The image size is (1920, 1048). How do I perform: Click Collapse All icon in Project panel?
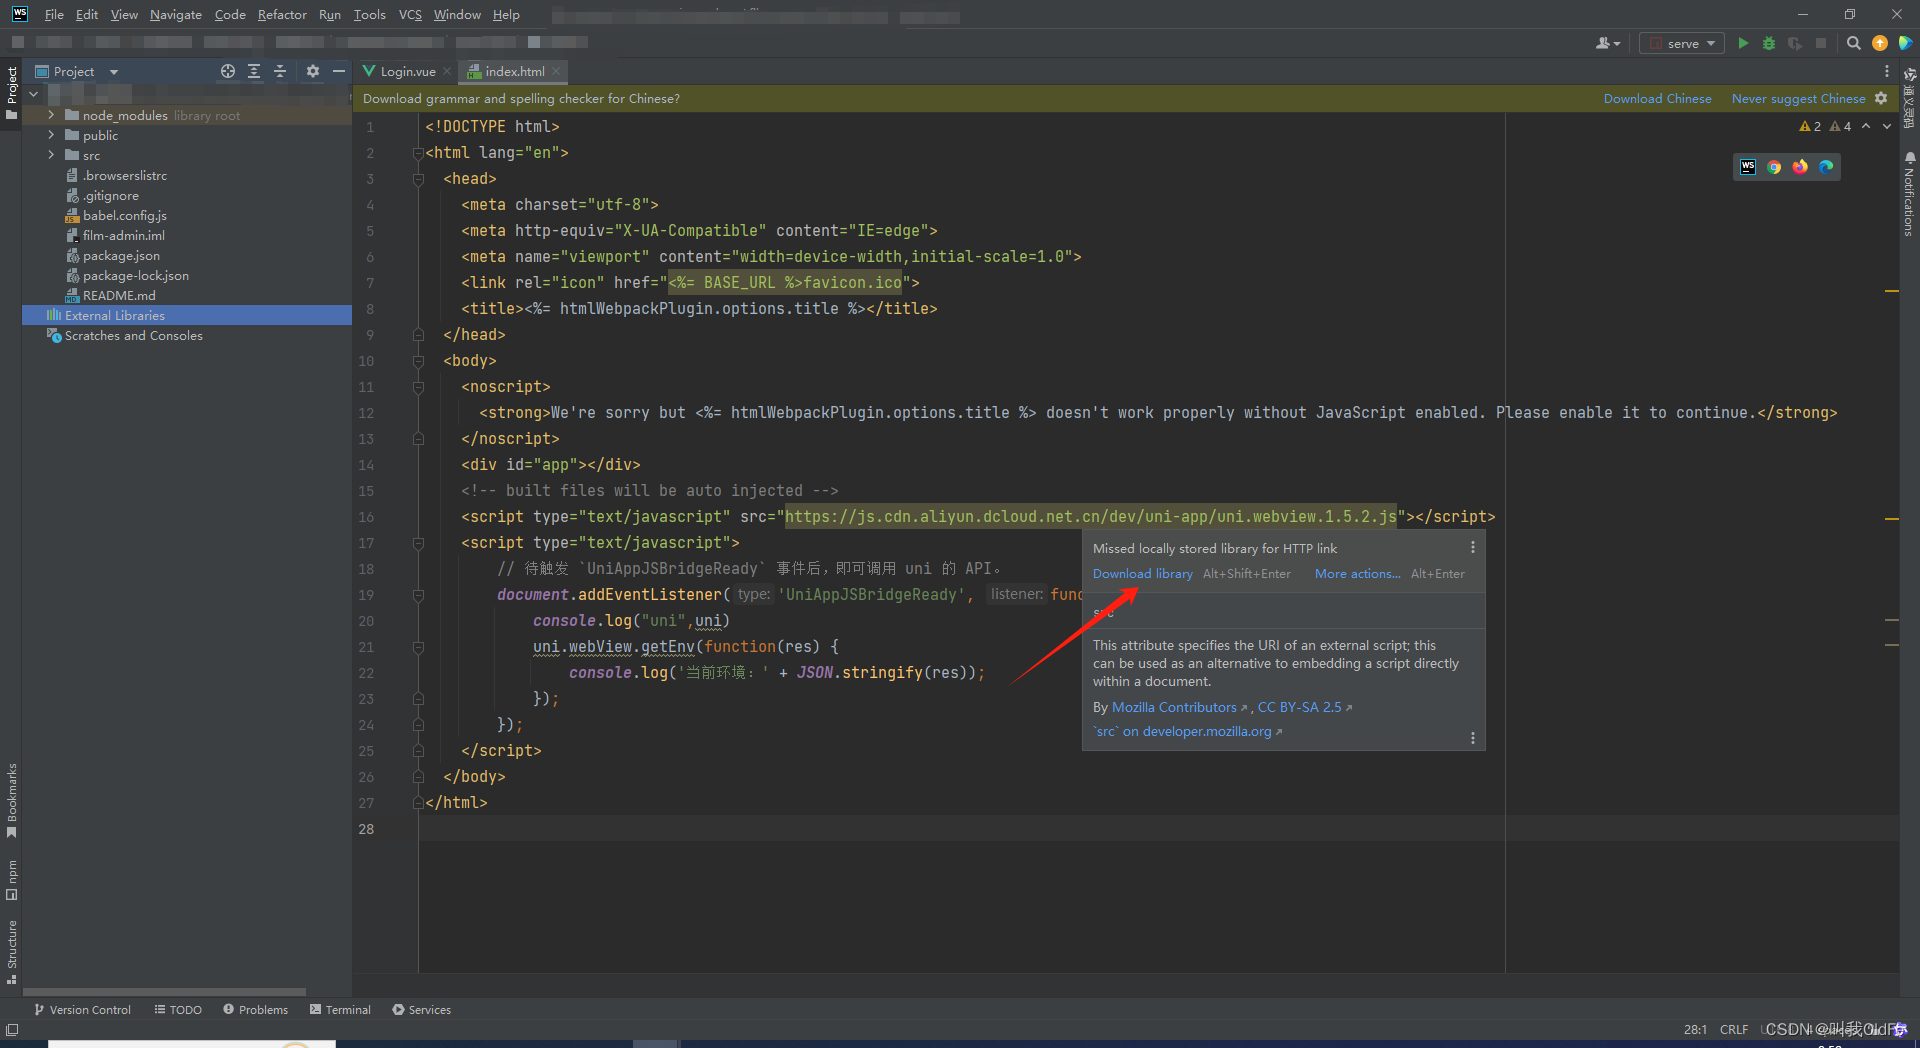280,71
